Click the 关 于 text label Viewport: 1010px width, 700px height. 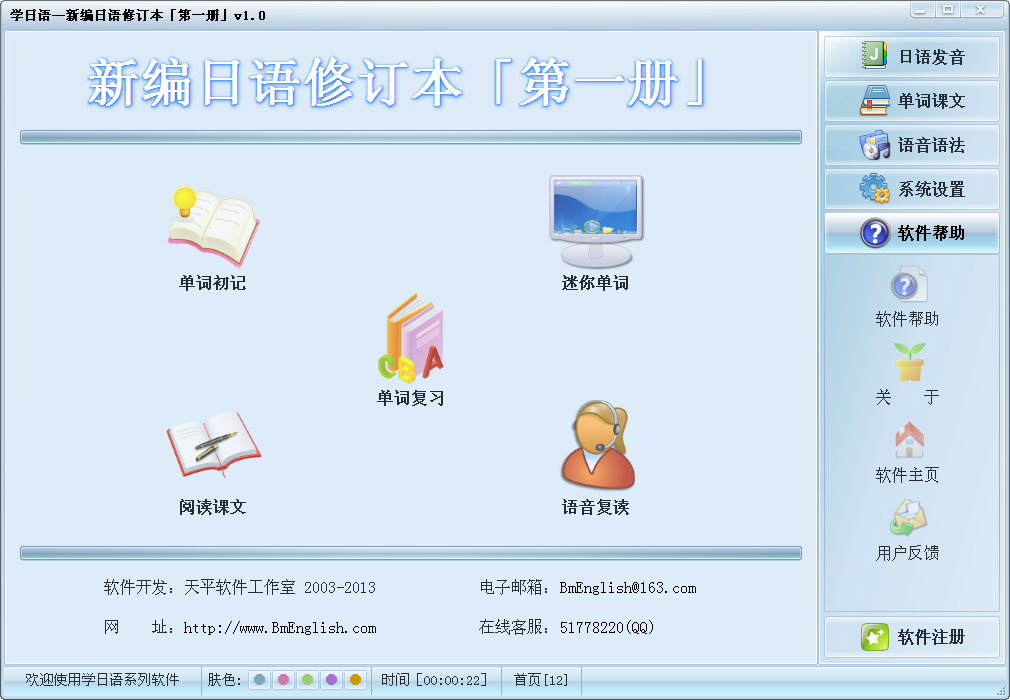(x=908, y=397)
